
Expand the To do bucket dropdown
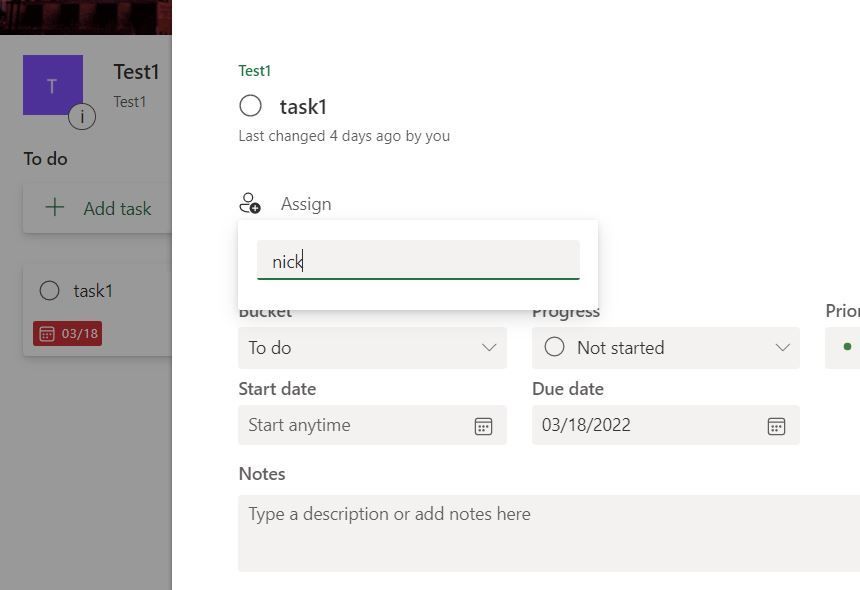[372, 348]
